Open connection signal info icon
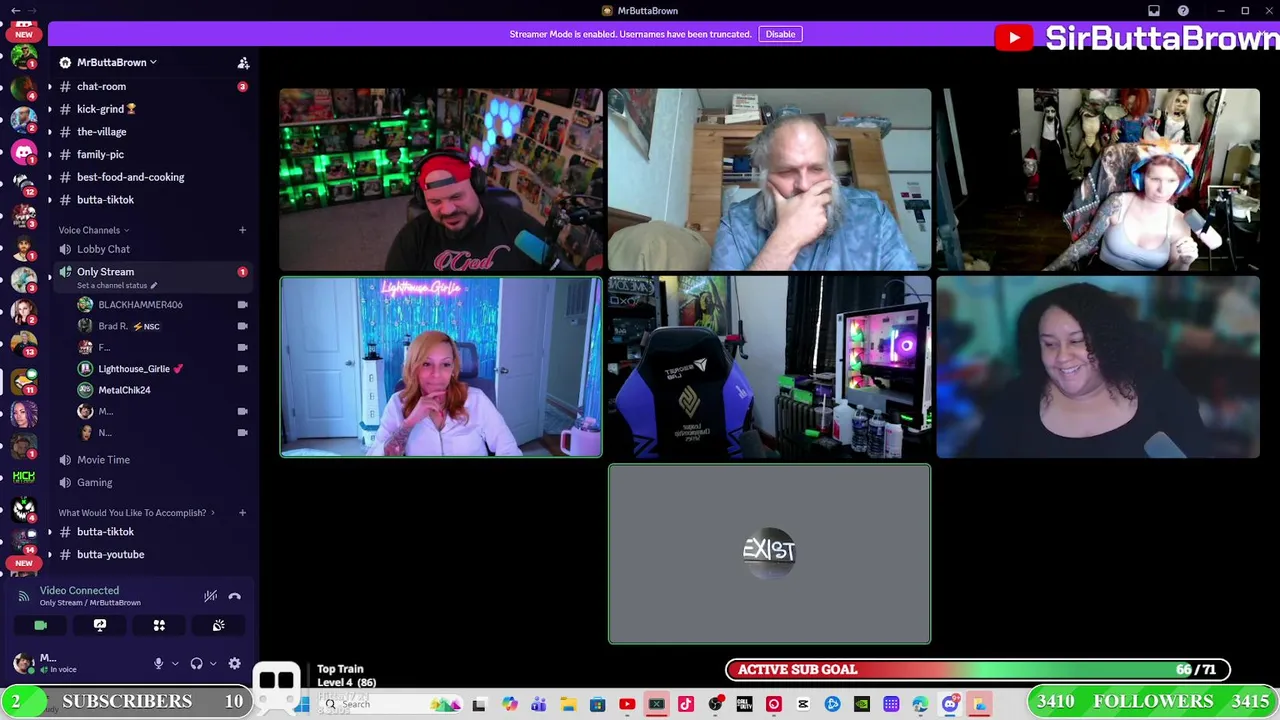This screenshot has width=1280, height=720. tap(24, 596)
